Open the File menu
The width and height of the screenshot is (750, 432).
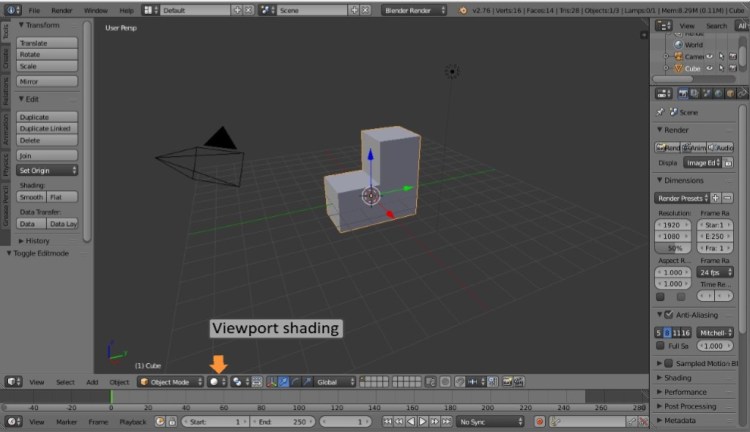(x=34, y=10)
